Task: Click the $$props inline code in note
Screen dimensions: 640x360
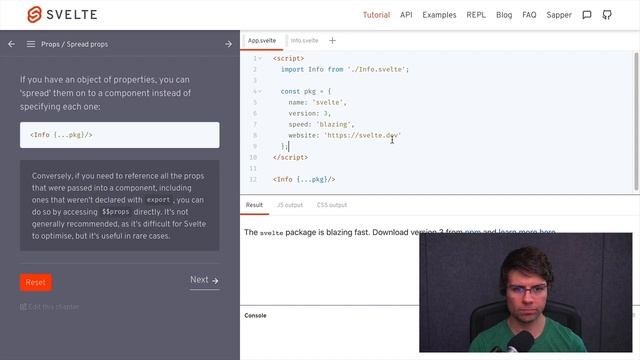Action: (x=116, y=212)
